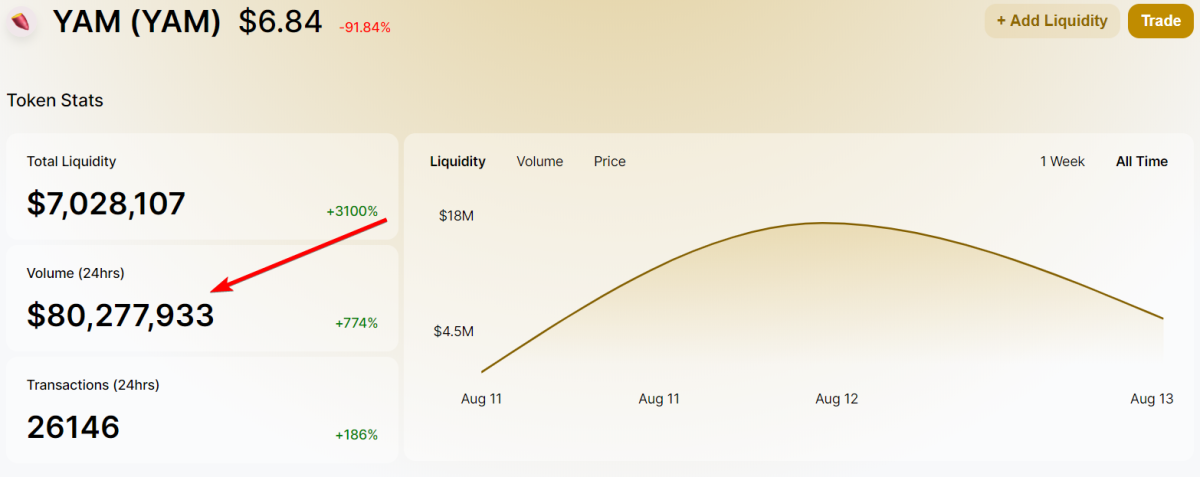Click the liquidity curve peak on chart

[822, 223]
